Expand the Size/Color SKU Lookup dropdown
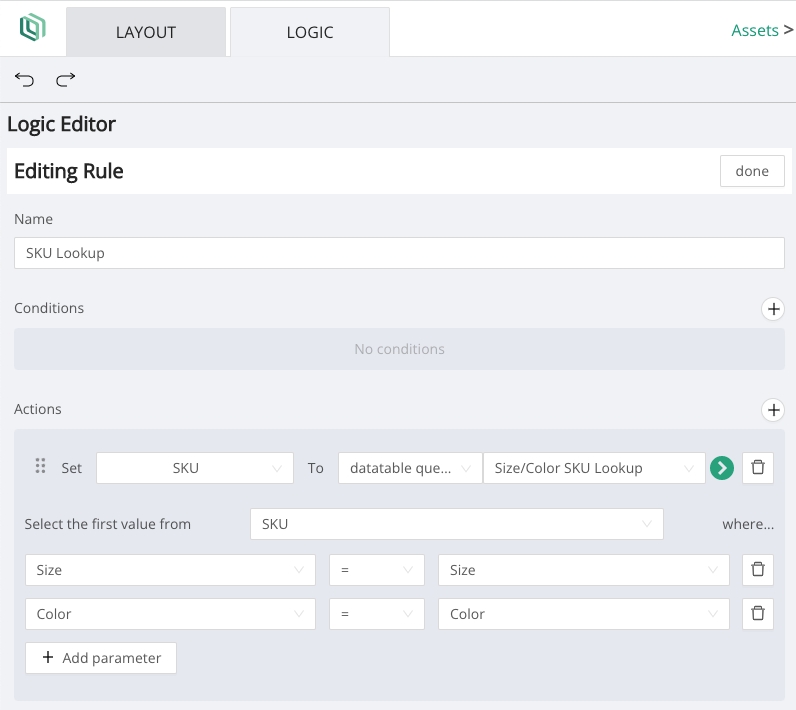796x710 pixels. pos(593,468)
